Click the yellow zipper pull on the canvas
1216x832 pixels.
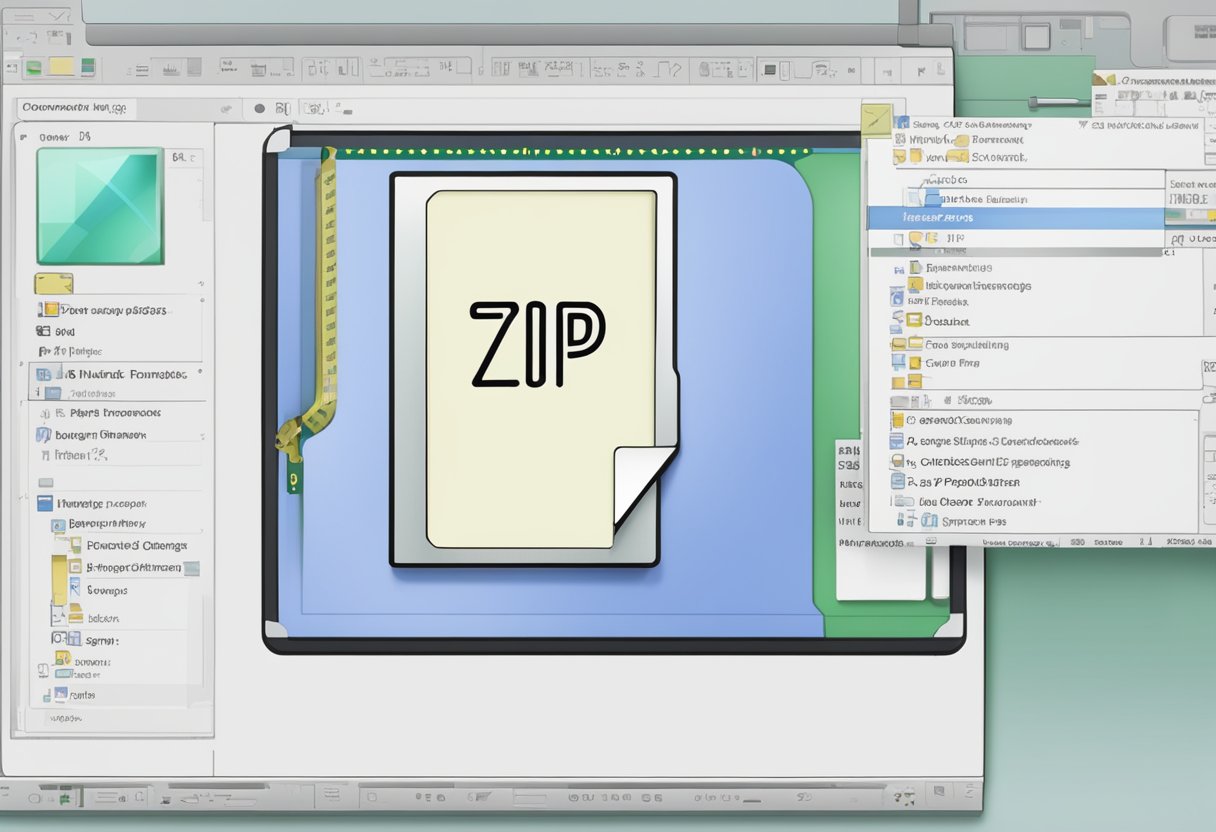290,435
